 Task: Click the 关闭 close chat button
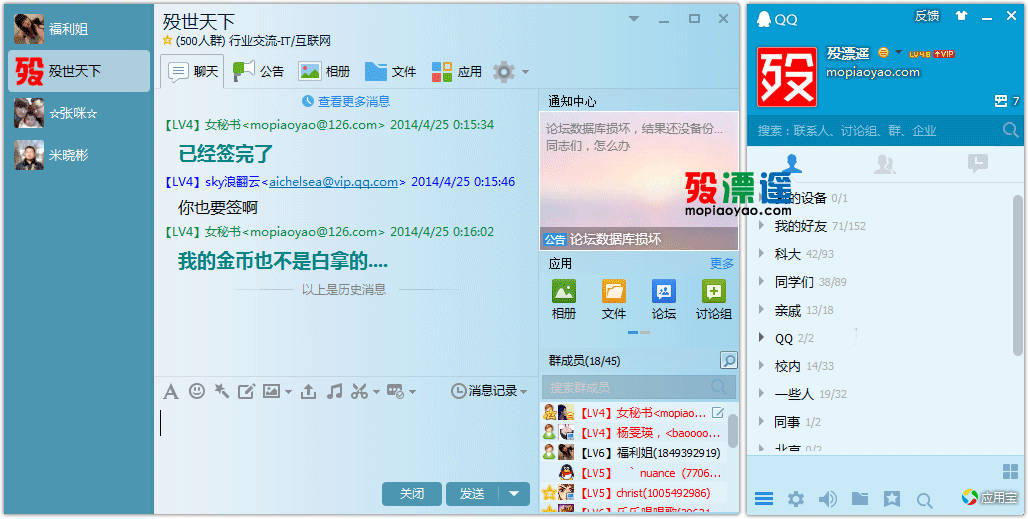tap(412, 494)
